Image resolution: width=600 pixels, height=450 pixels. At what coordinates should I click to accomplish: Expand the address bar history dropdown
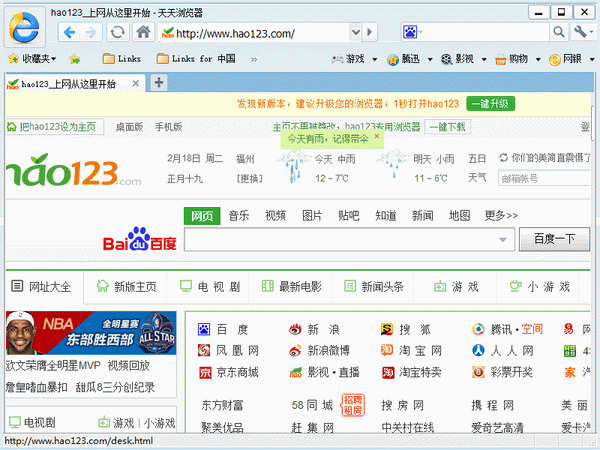coord(355,32)
